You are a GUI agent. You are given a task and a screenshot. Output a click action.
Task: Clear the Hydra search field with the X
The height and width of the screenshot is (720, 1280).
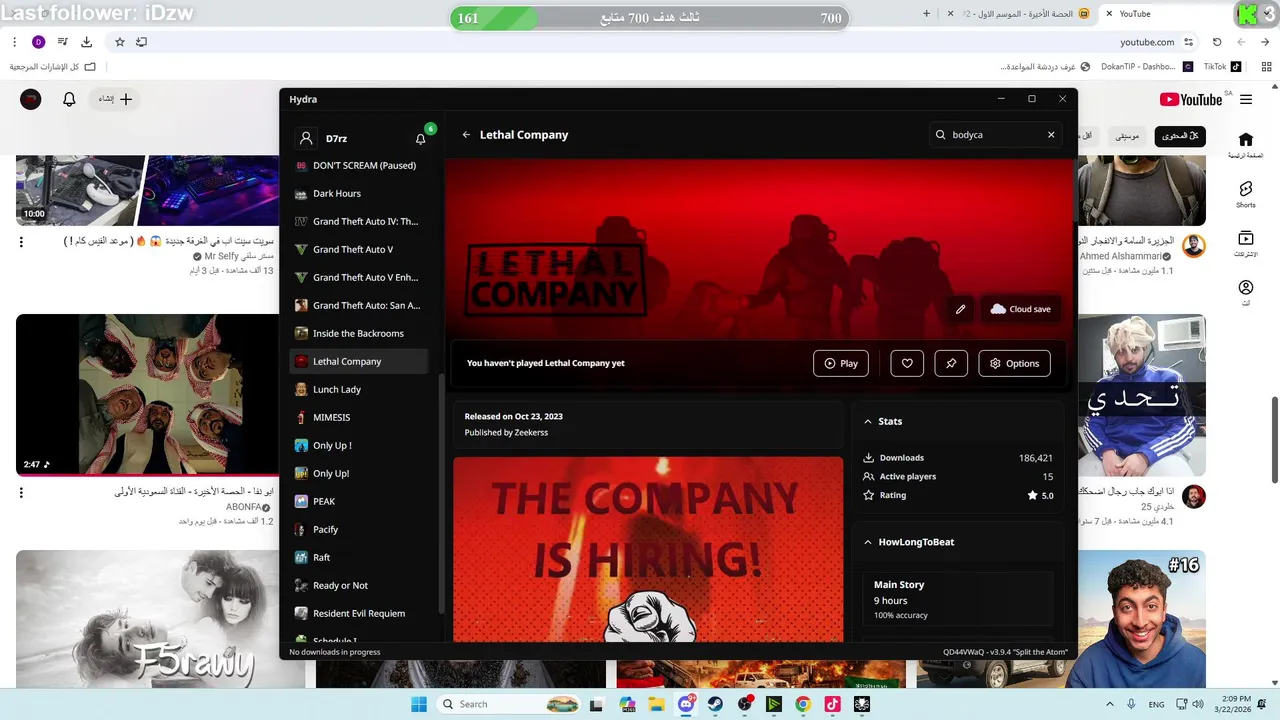[x=1051, y=134]
